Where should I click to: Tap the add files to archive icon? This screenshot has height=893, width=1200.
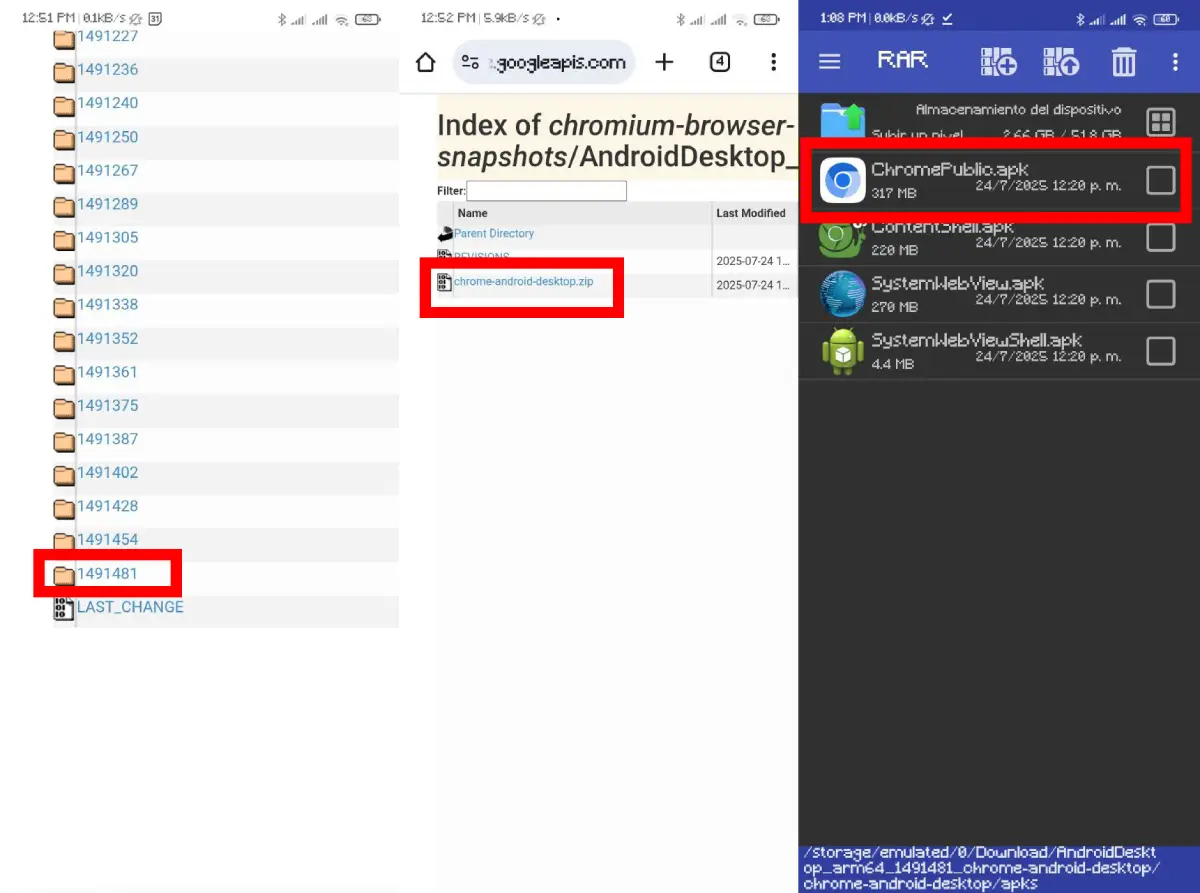998,62
